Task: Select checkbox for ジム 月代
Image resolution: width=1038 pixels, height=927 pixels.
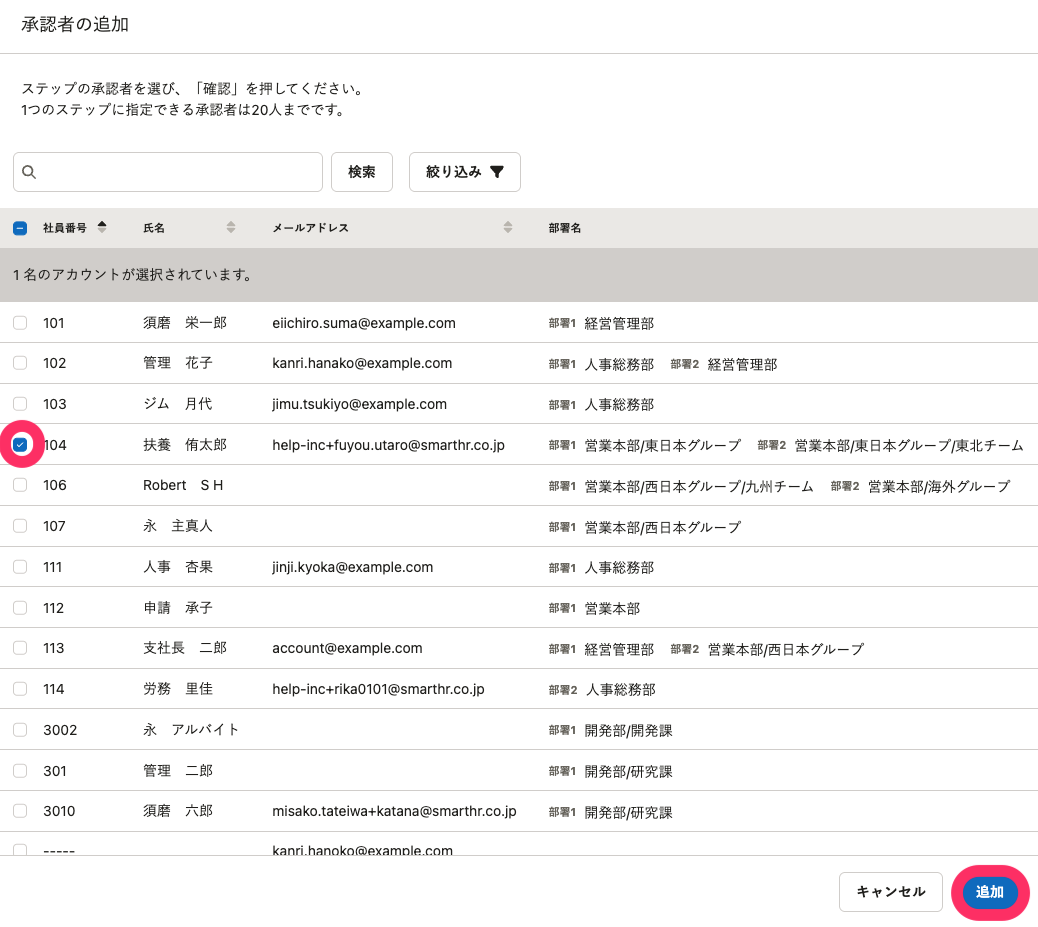Action: (20, 404)
